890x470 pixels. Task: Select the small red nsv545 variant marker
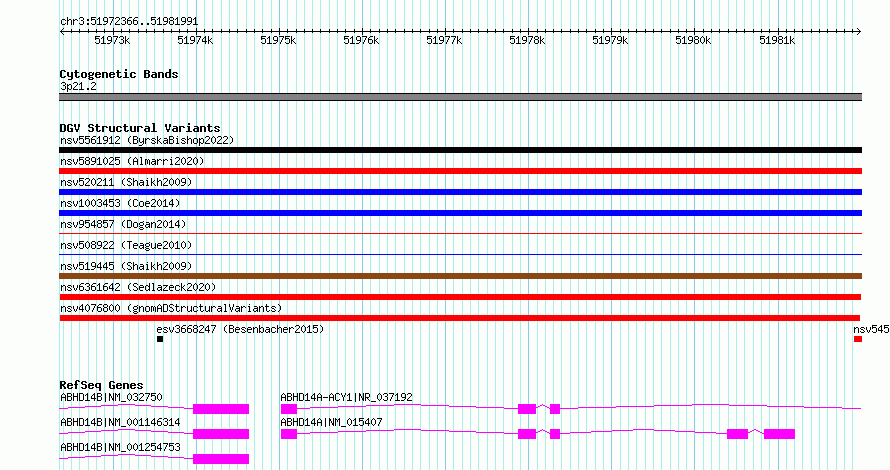tap(858, 339)
